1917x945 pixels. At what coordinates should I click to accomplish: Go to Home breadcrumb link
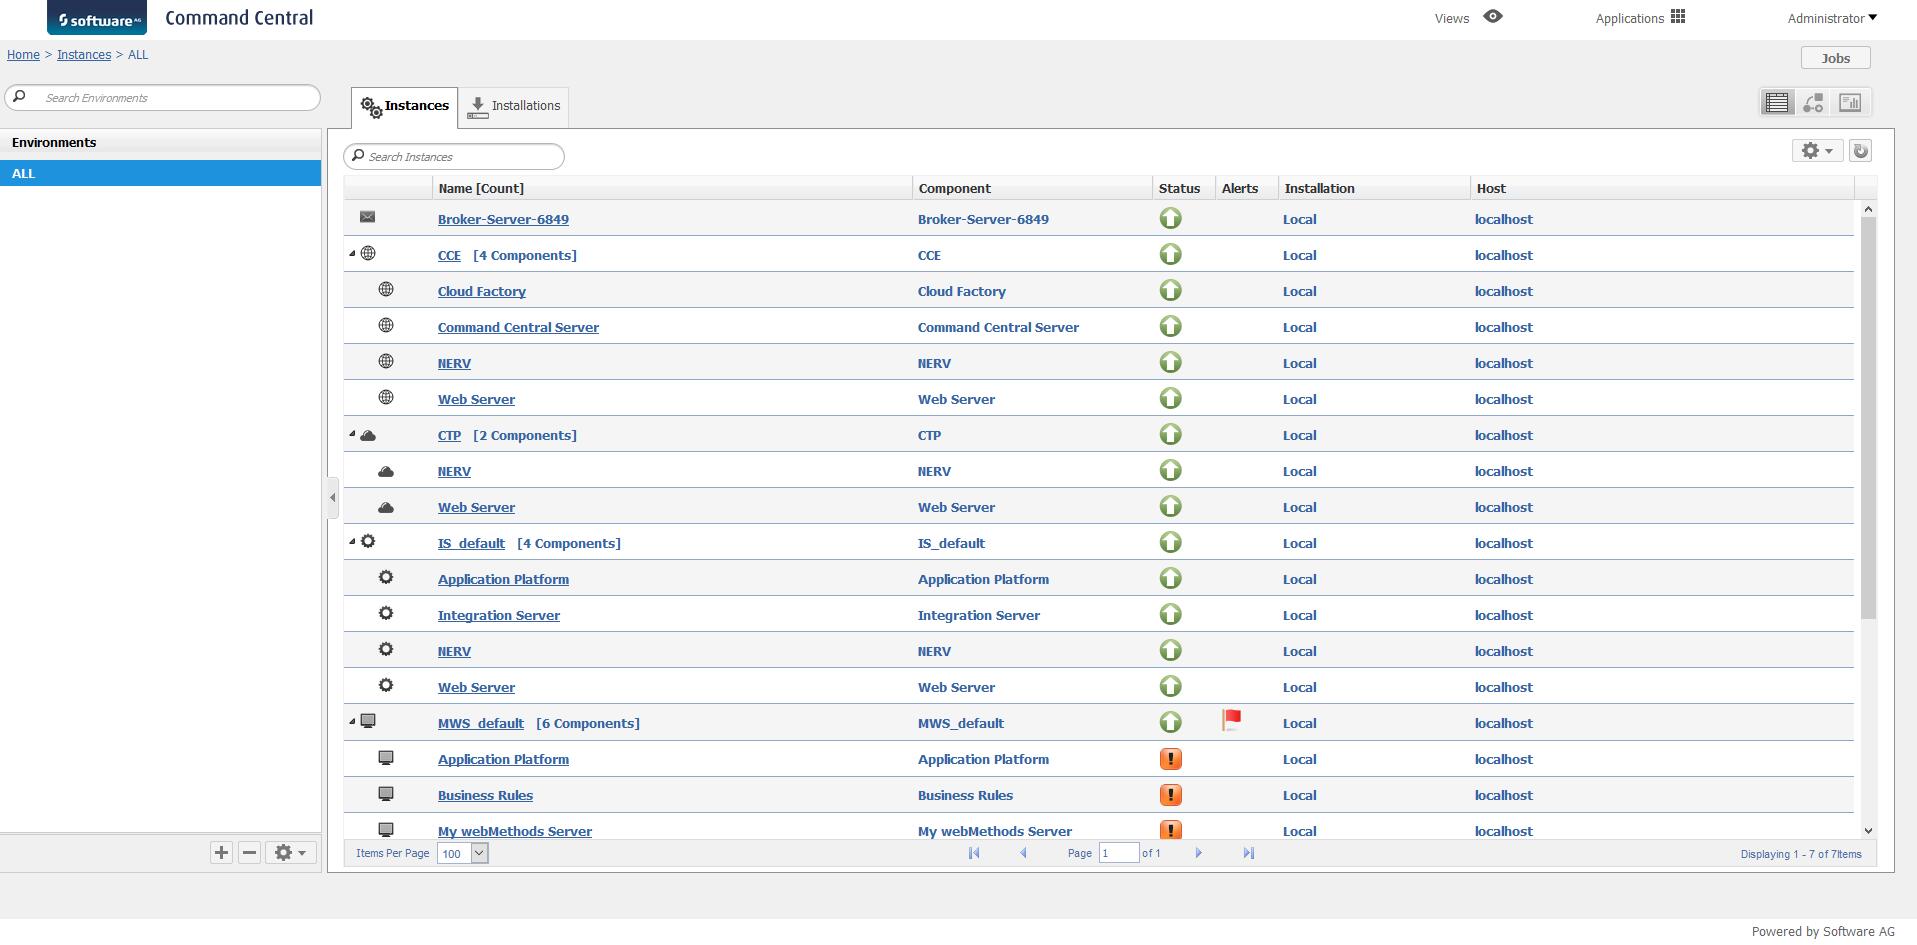click(23, 55)
